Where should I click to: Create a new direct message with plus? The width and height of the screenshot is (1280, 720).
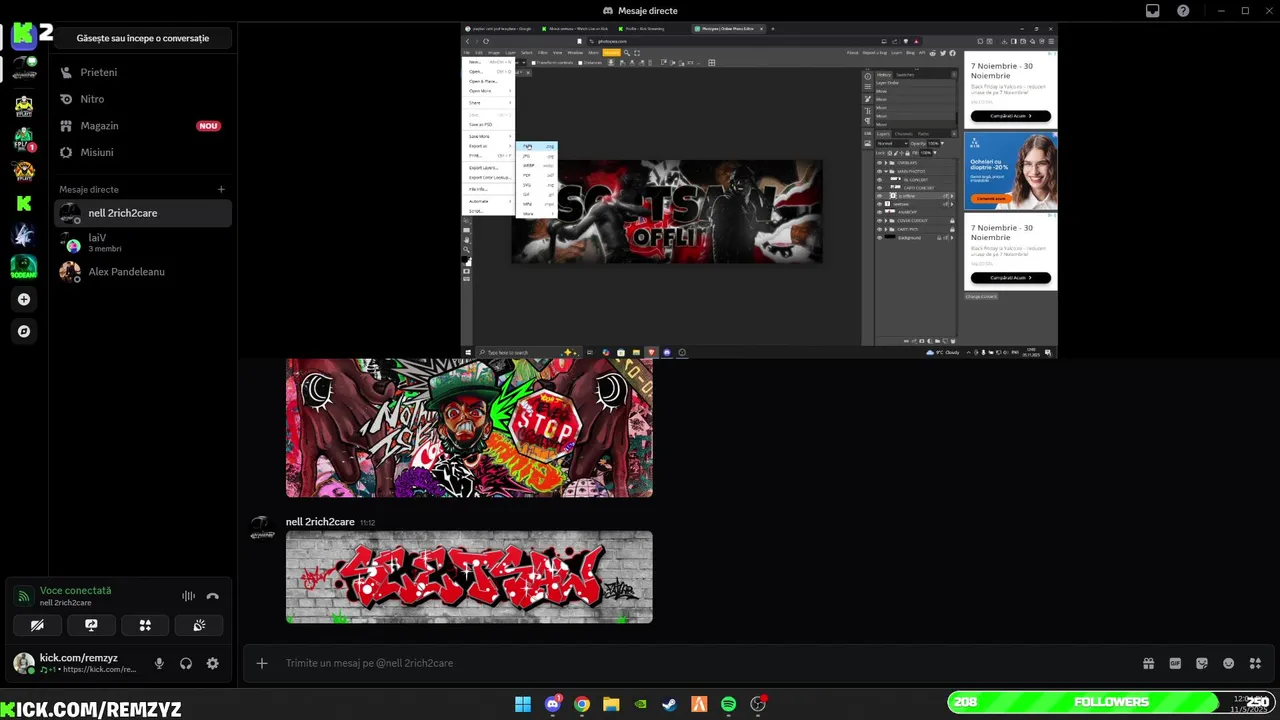(221, 189)
